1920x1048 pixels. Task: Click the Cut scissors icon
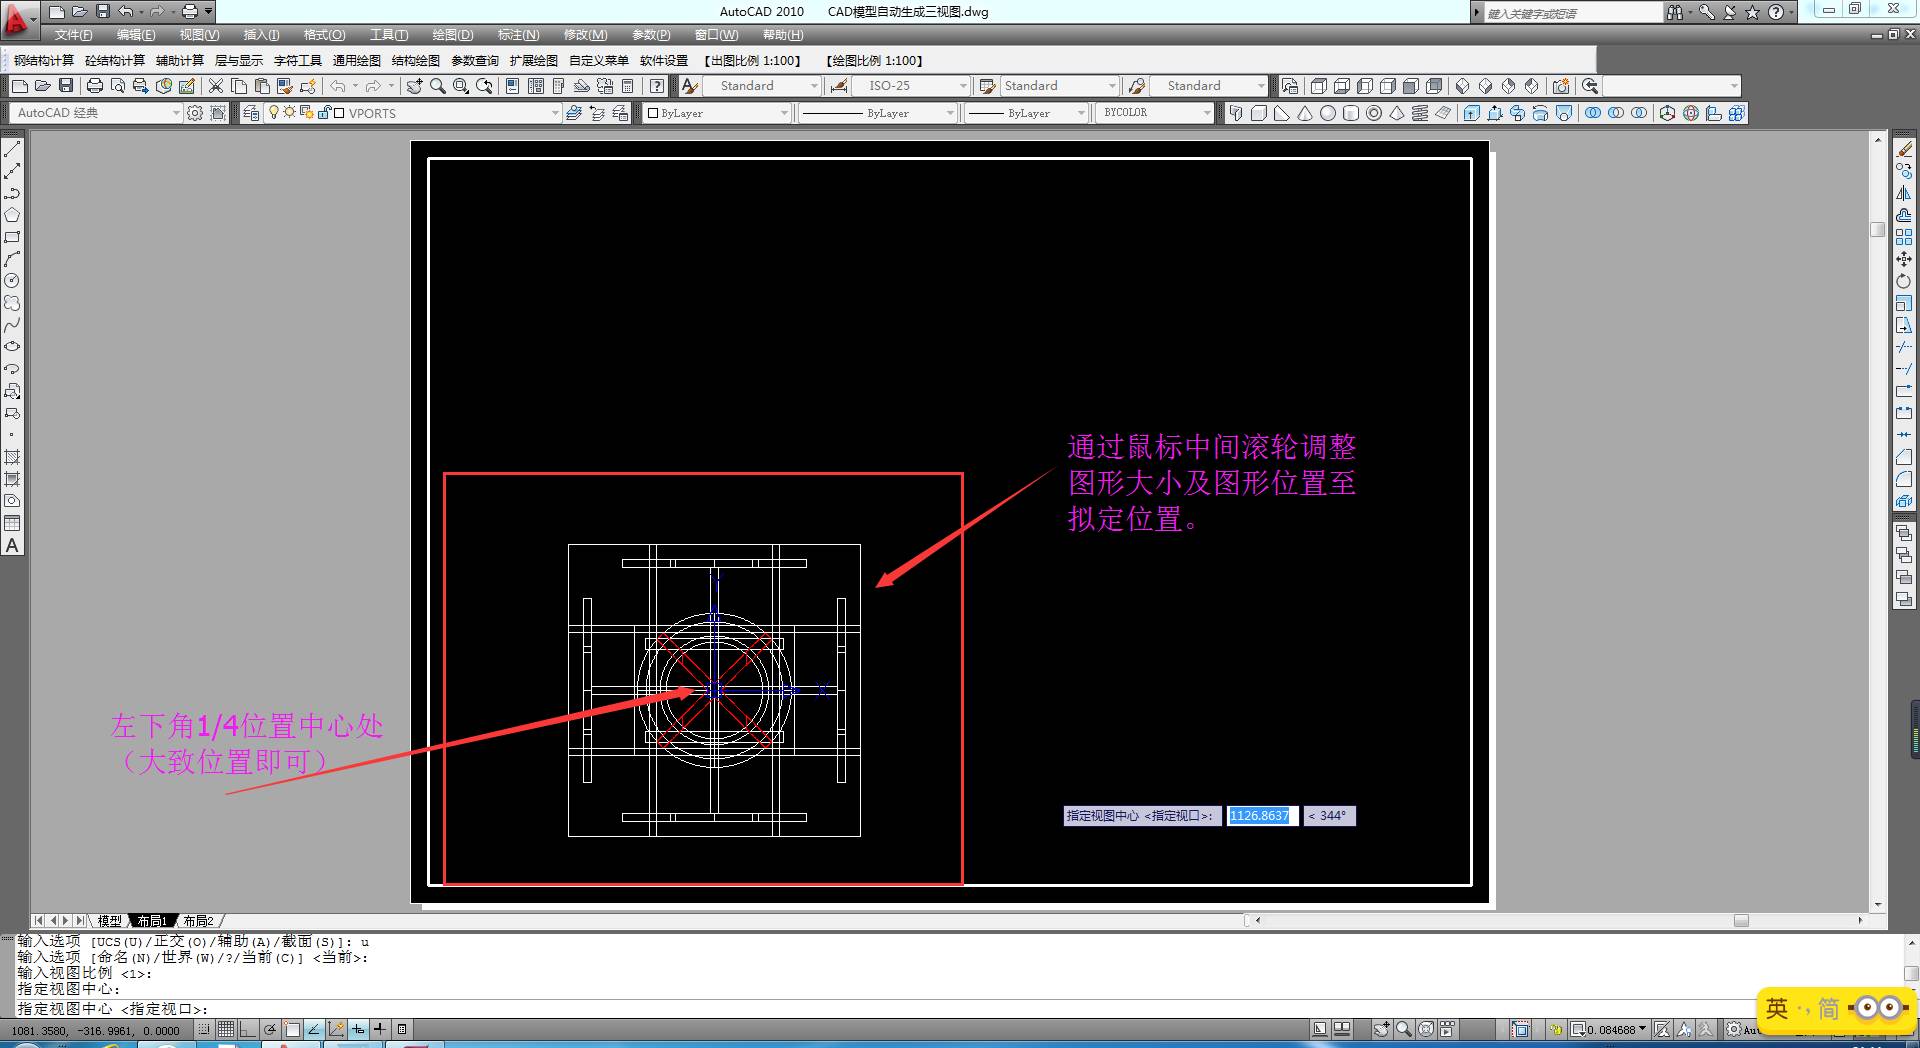pyautogui.click(x=215, y=86)
